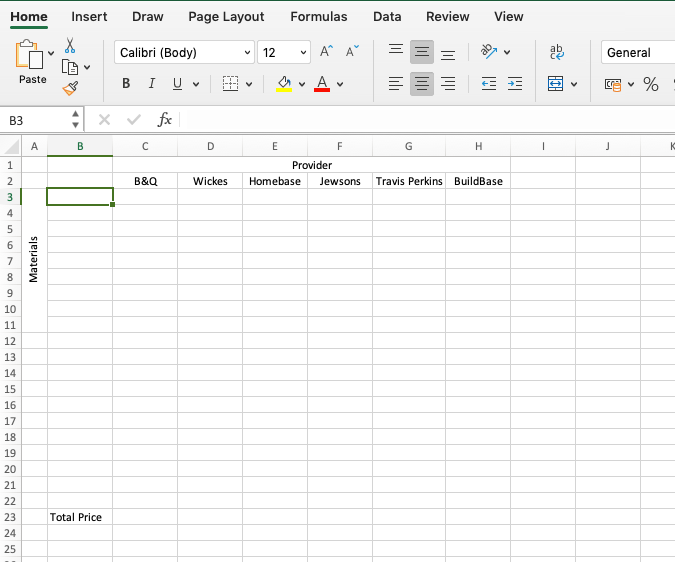This screenshot has height=562, width=675.
Task: Align text right
Action: tap(448, 83)
